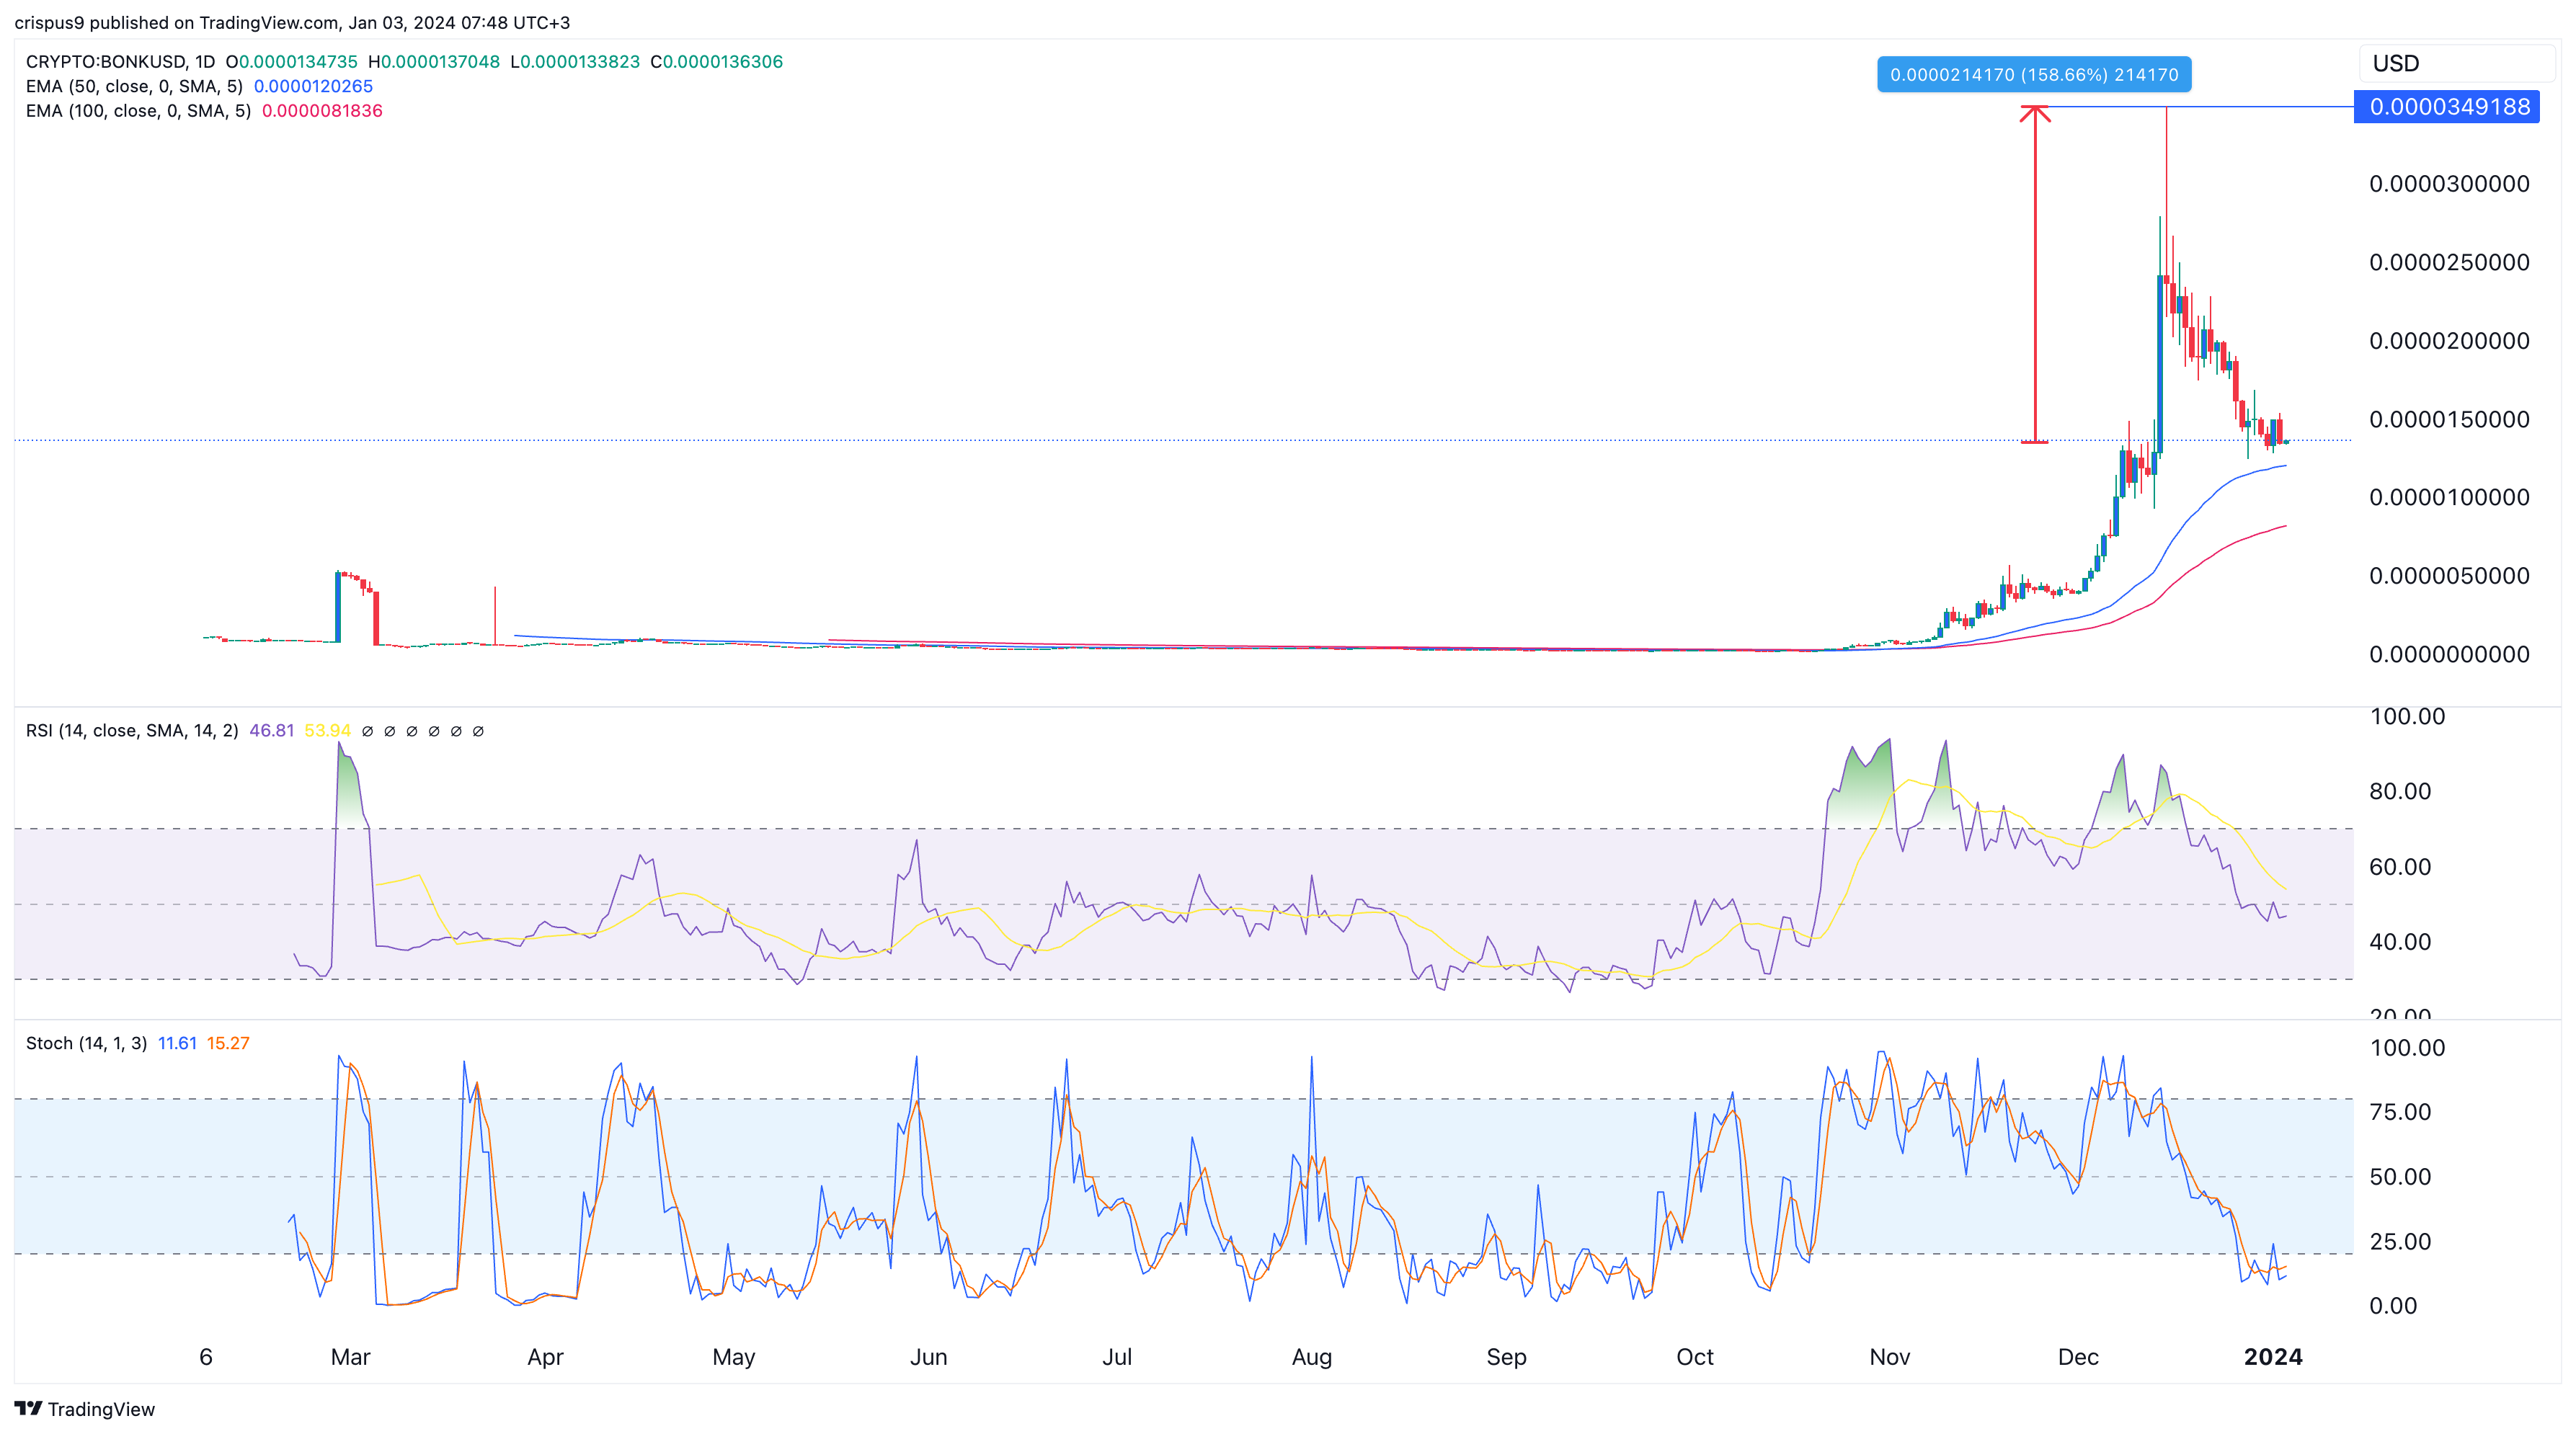Click the blue tooltip showing 158.66% gain

pyautogui.click(x=2032, y=74)
